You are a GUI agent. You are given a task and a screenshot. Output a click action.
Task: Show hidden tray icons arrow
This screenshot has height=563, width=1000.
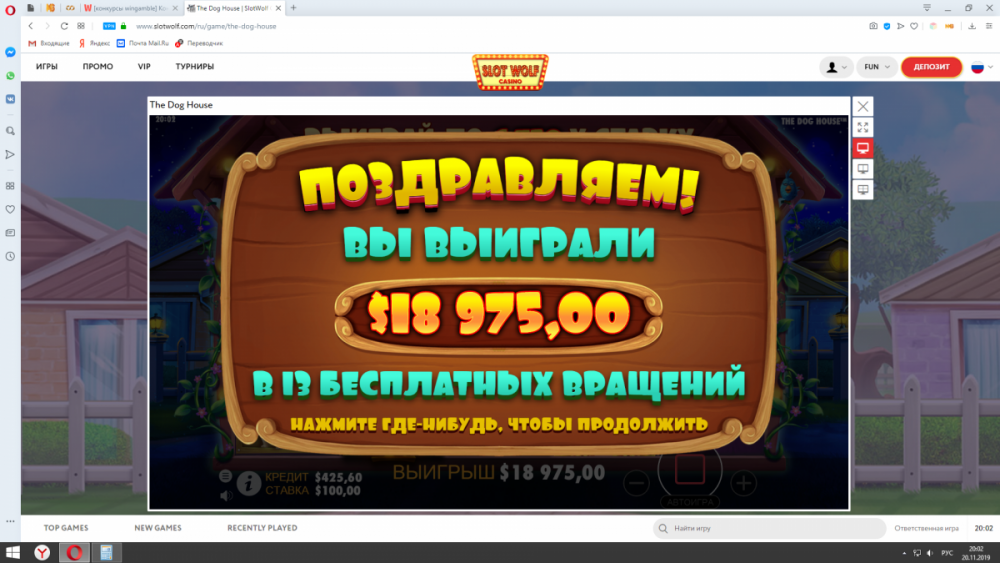(904, 553)
